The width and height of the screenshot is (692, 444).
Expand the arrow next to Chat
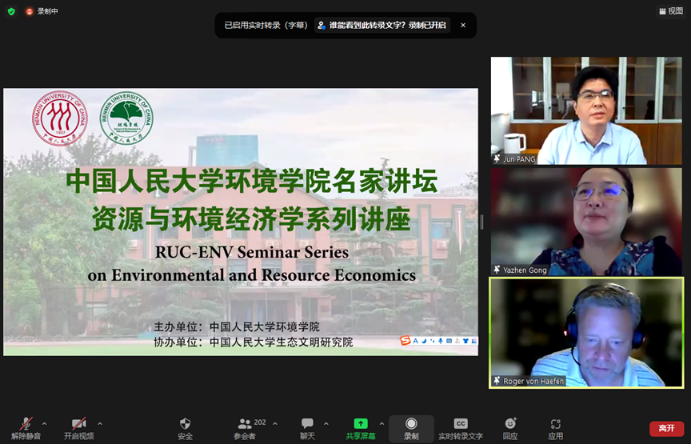point(327,424)
